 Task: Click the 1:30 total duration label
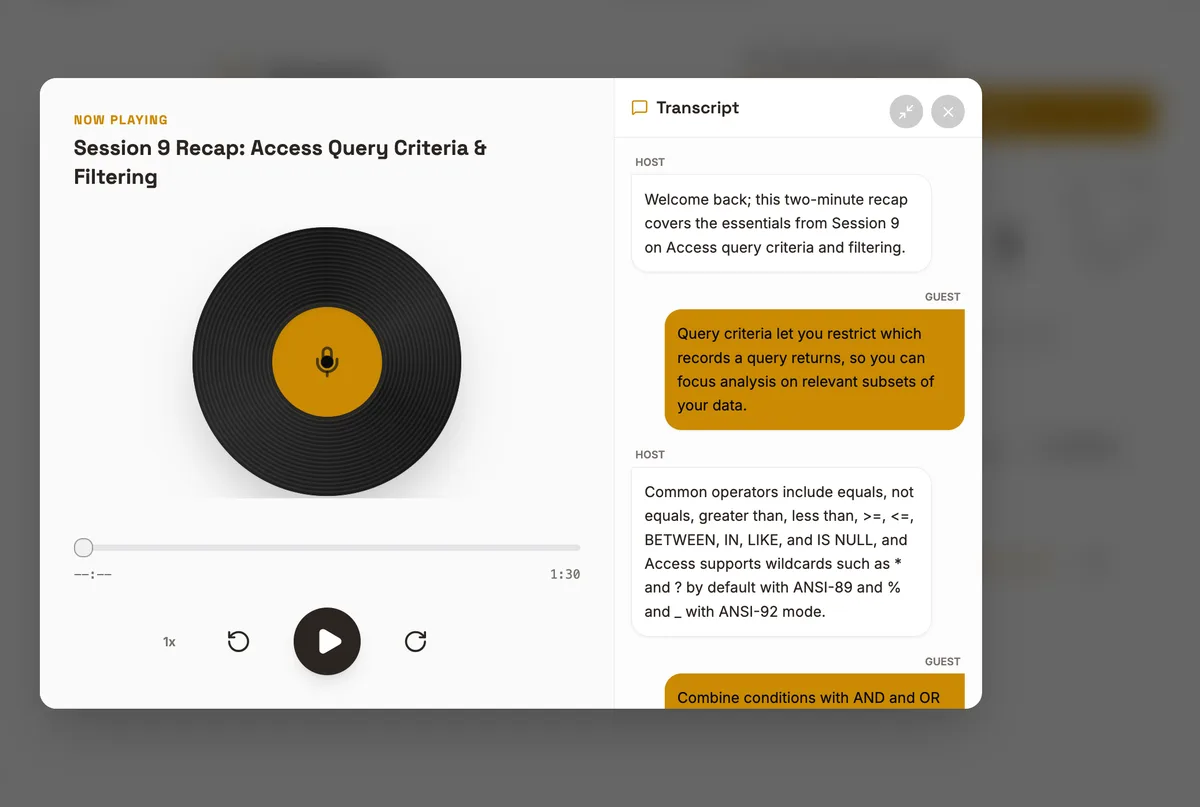point(565,574)
